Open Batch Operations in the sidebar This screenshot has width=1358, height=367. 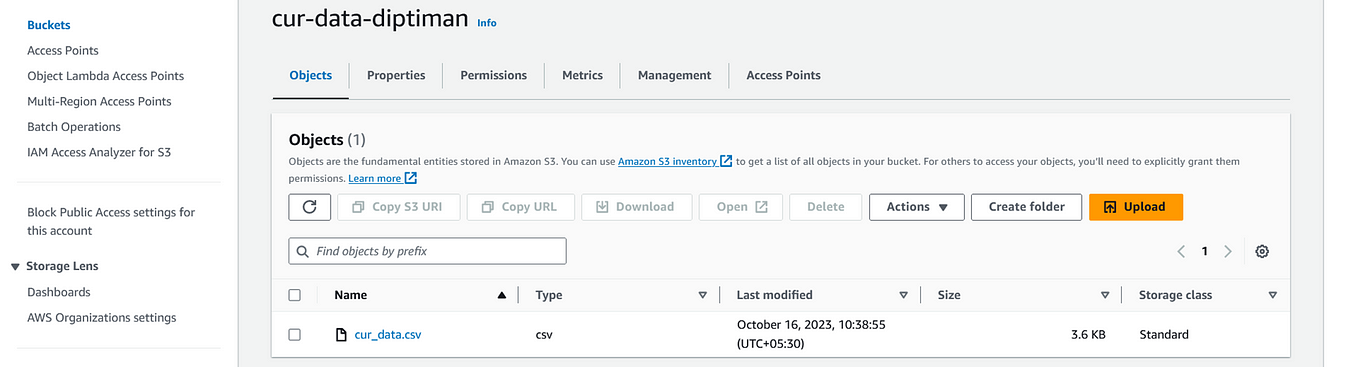click(74, 127)
